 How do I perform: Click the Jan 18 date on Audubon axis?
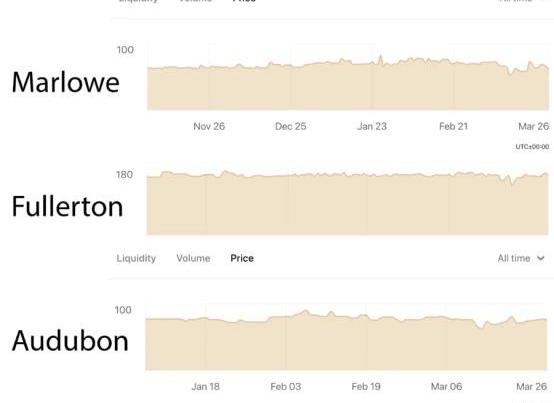point(206,387)
